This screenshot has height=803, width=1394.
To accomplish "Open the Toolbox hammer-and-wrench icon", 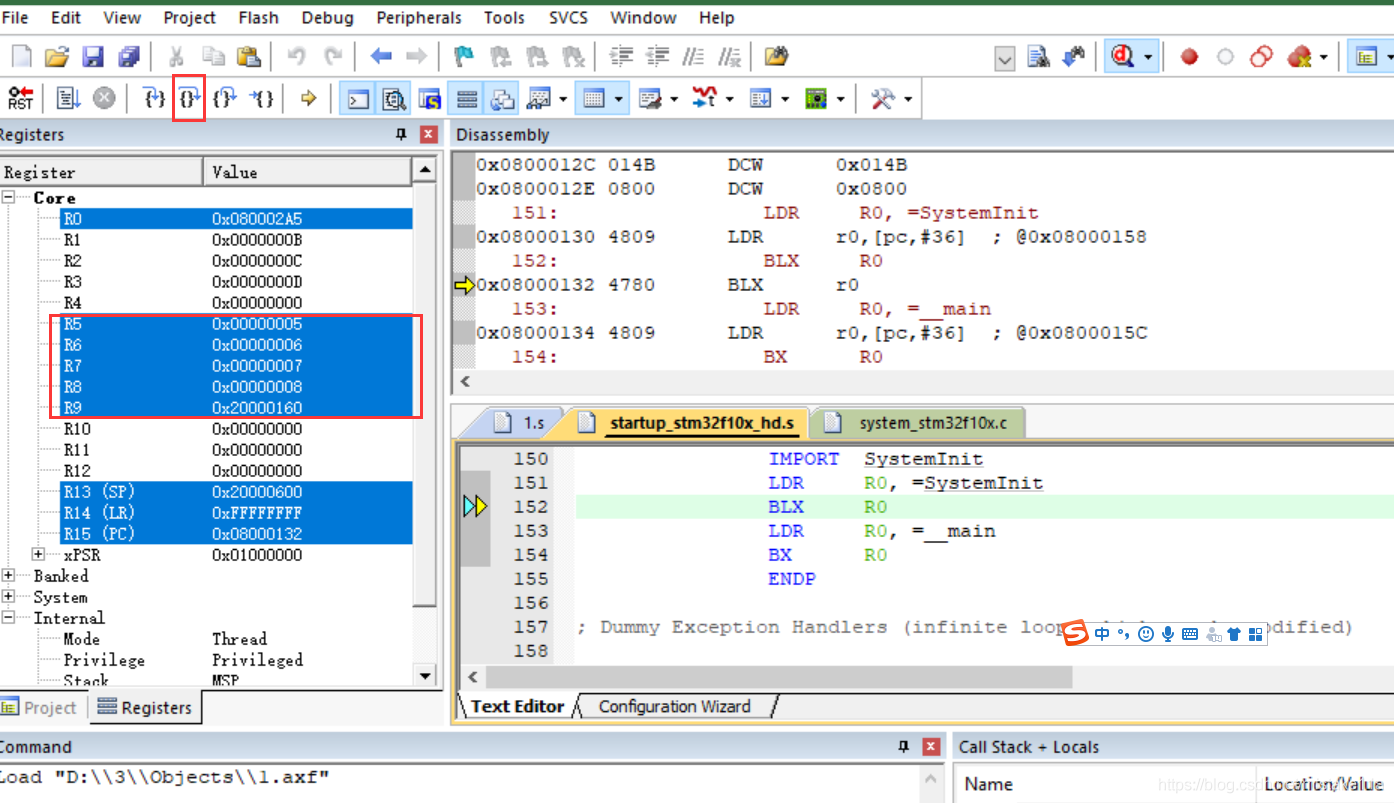I will pos(882,99).
